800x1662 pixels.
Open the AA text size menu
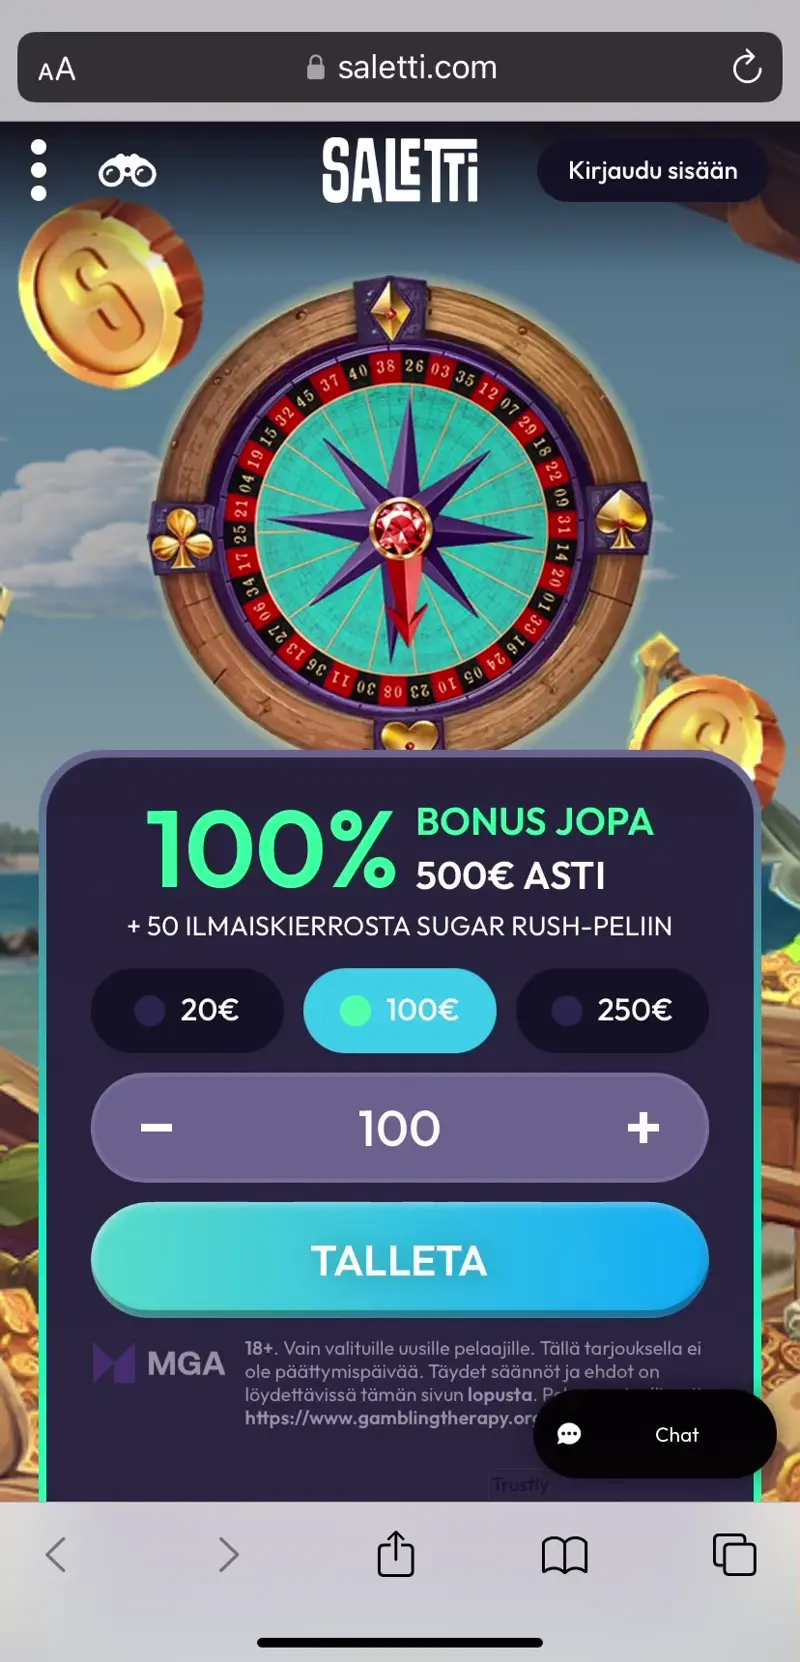(57, 69)
